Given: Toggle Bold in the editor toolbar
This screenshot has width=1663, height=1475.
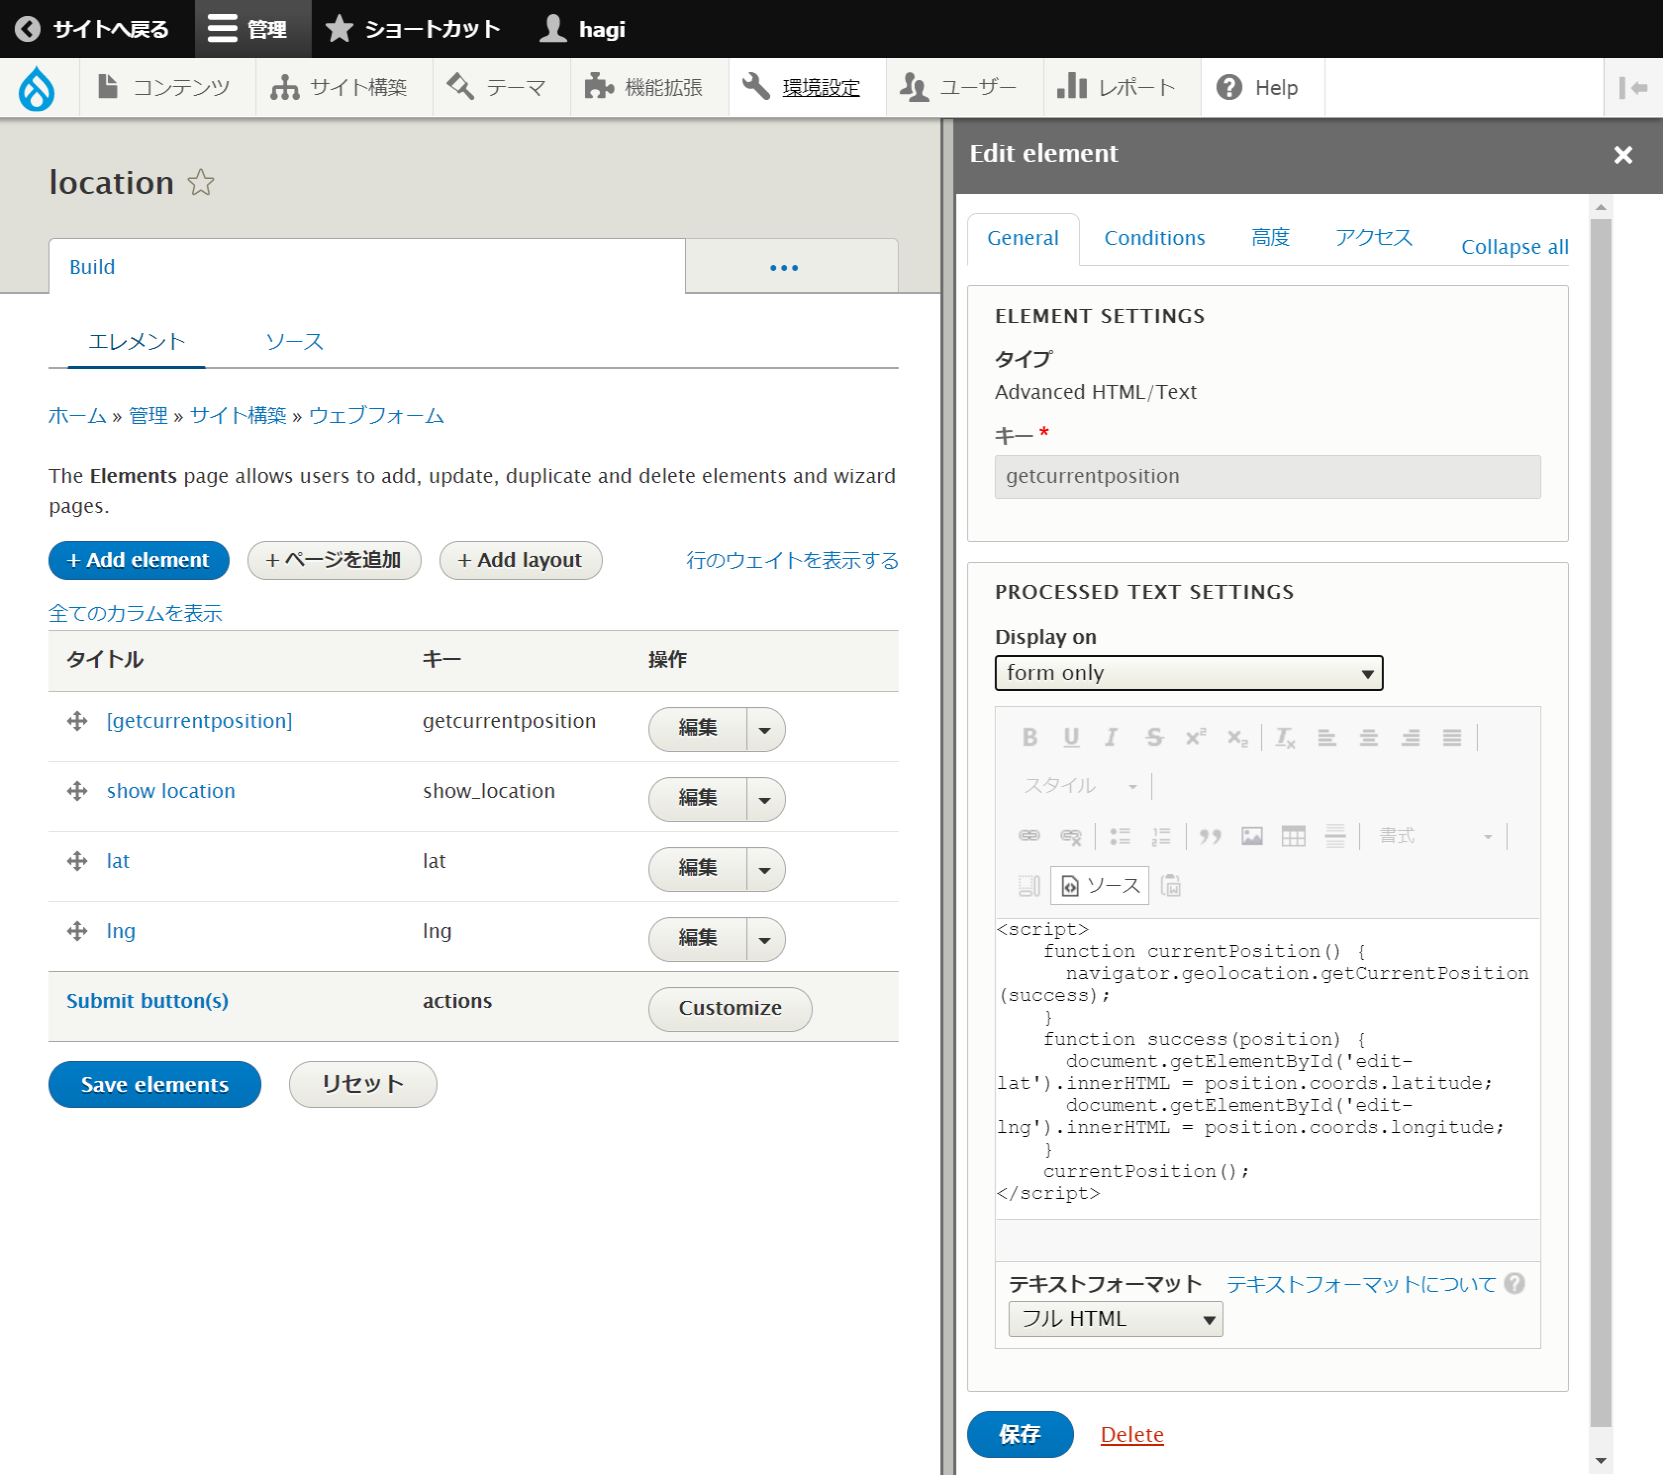Looking at the screenshot, I should pyautogui.click(x=1029, y=738).
